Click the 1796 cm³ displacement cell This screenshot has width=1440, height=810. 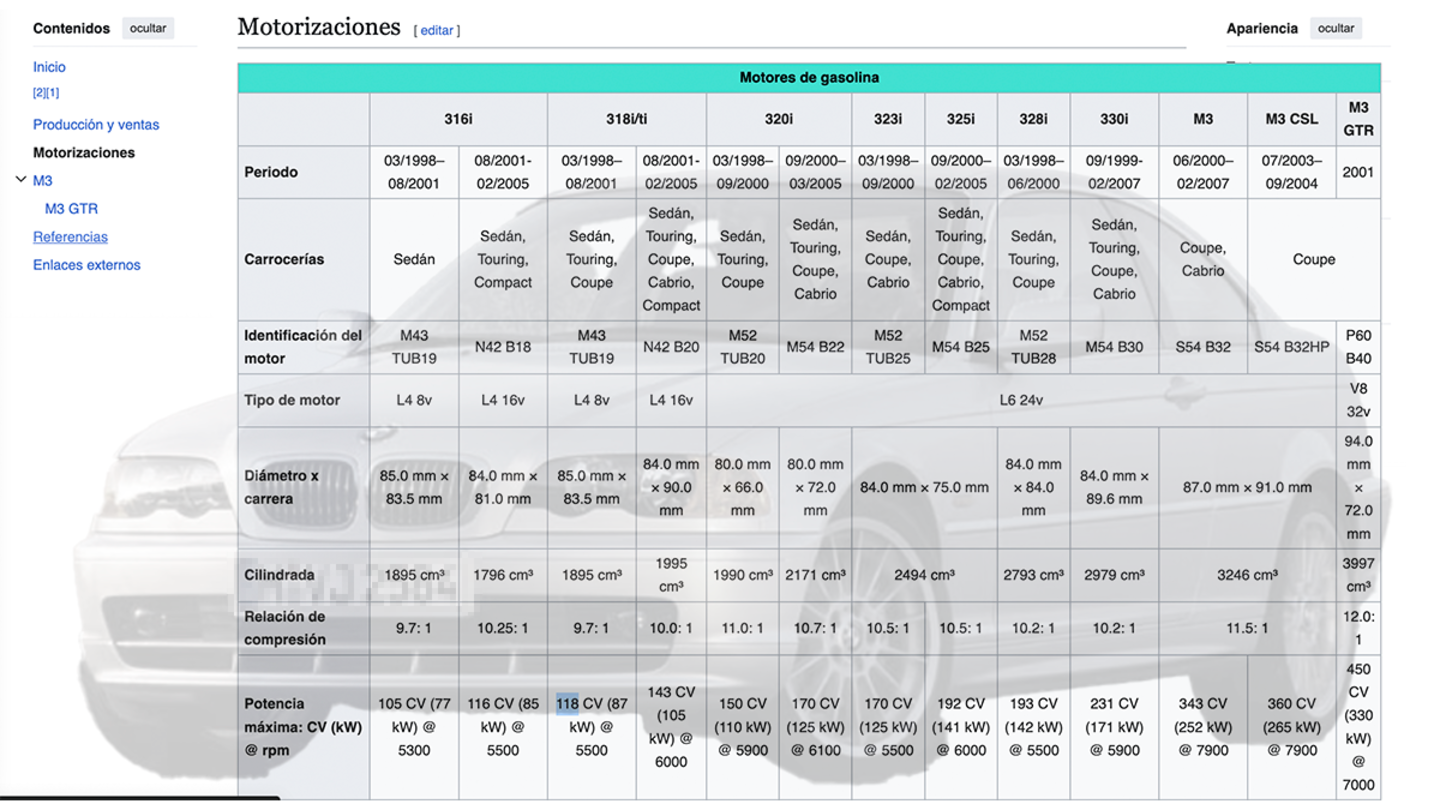503,575
